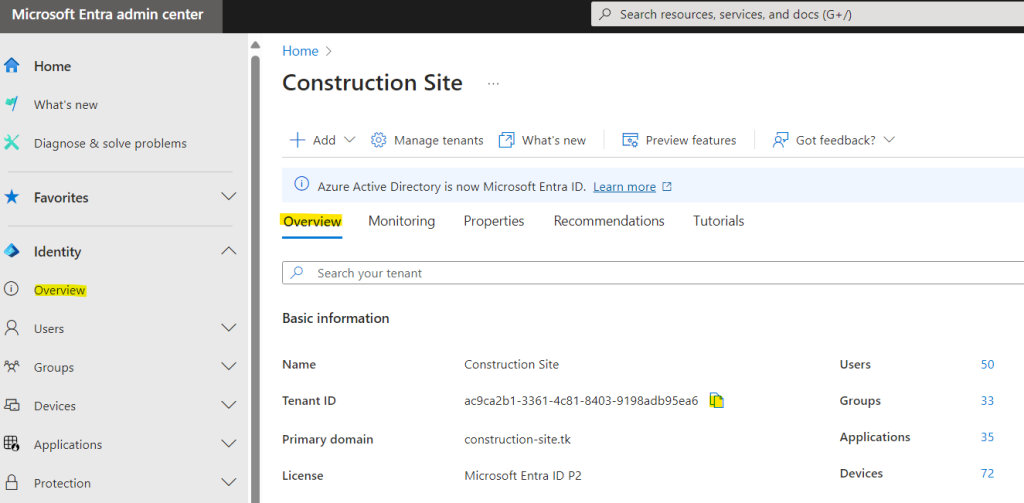The image size is (1024, 503).
Task: Click the Applications grid icon
Action: 11,444
